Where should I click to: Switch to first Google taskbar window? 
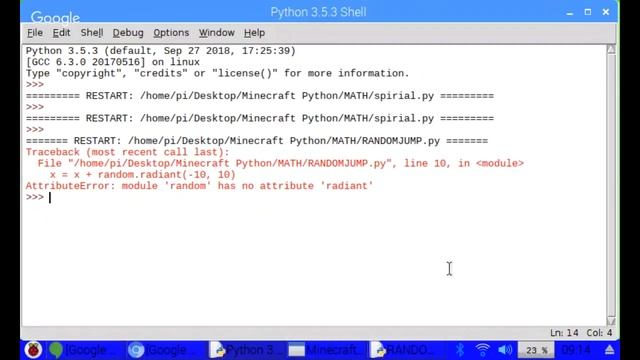pyautogui.click(x=84, y=350)
